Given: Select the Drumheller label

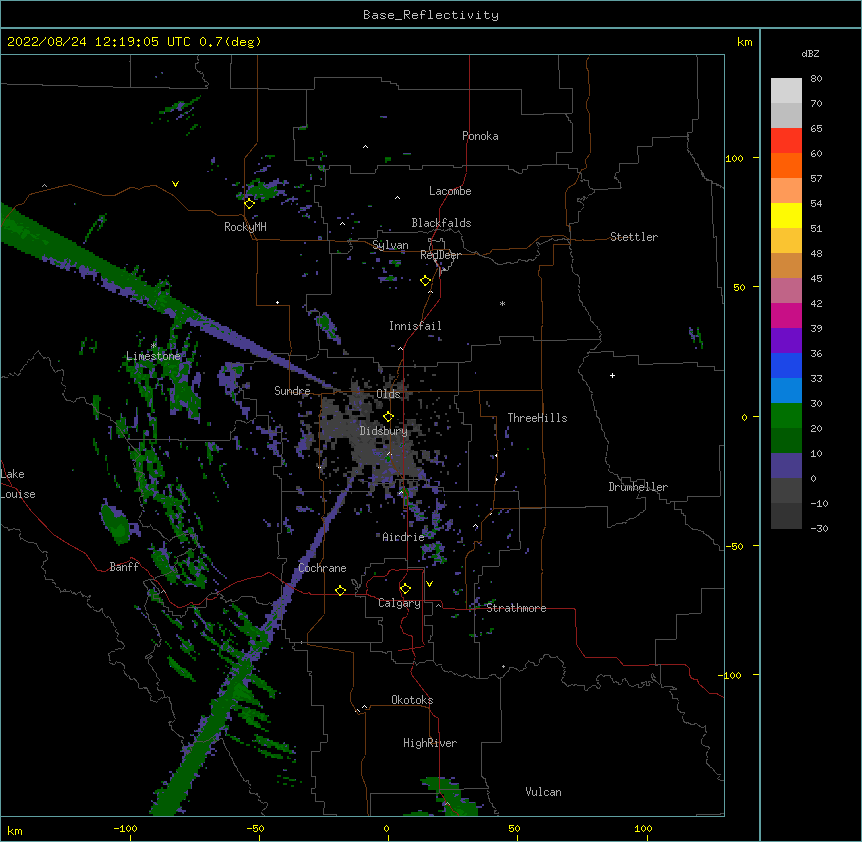Looking at the screenshot, I should 638,487.
